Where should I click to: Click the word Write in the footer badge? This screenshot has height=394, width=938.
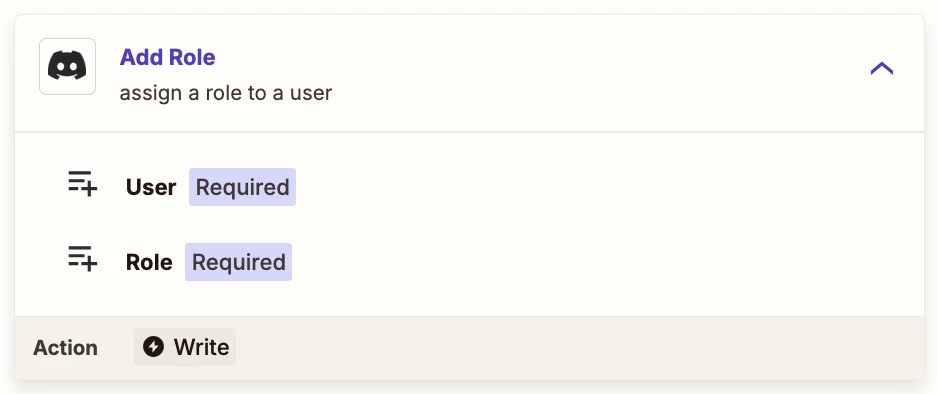(202, 347)
